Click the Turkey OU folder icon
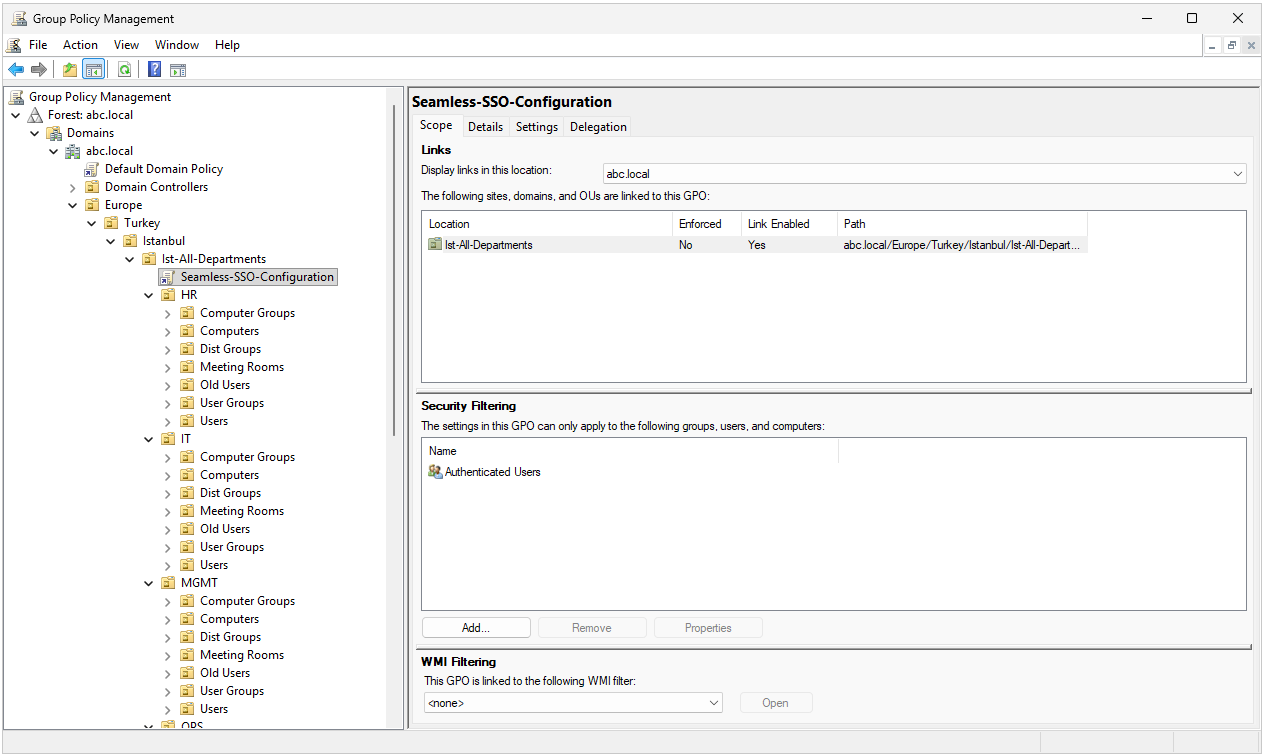The image size is (1263, 755). 111,223
